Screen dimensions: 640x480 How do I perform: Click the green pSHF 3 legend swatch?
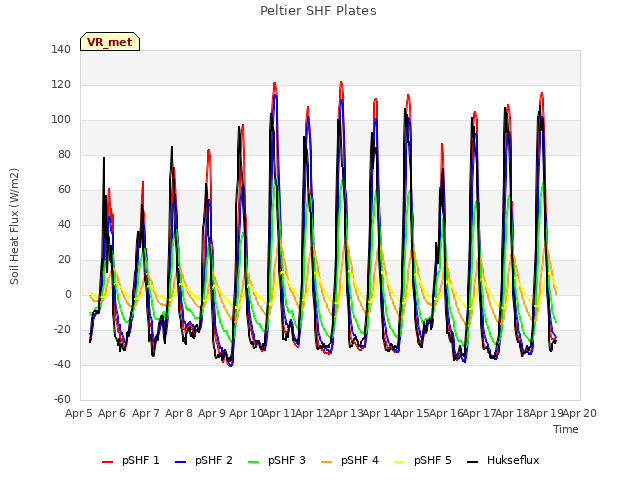click(x=253, y=462)
